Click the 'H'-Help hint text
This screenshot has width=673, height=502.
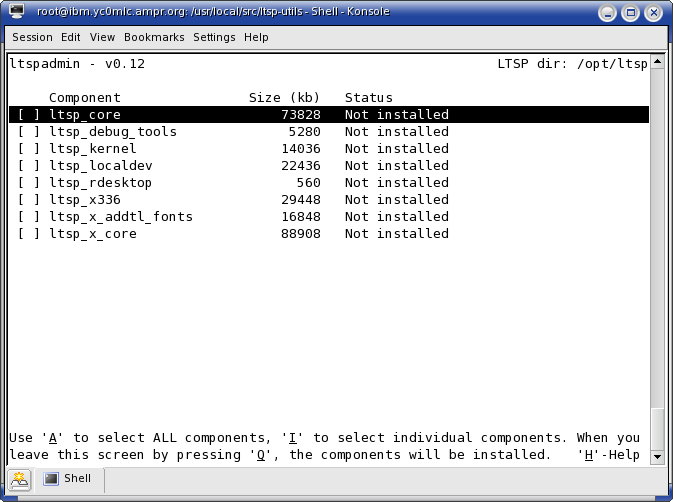click(x=609, y=455)
